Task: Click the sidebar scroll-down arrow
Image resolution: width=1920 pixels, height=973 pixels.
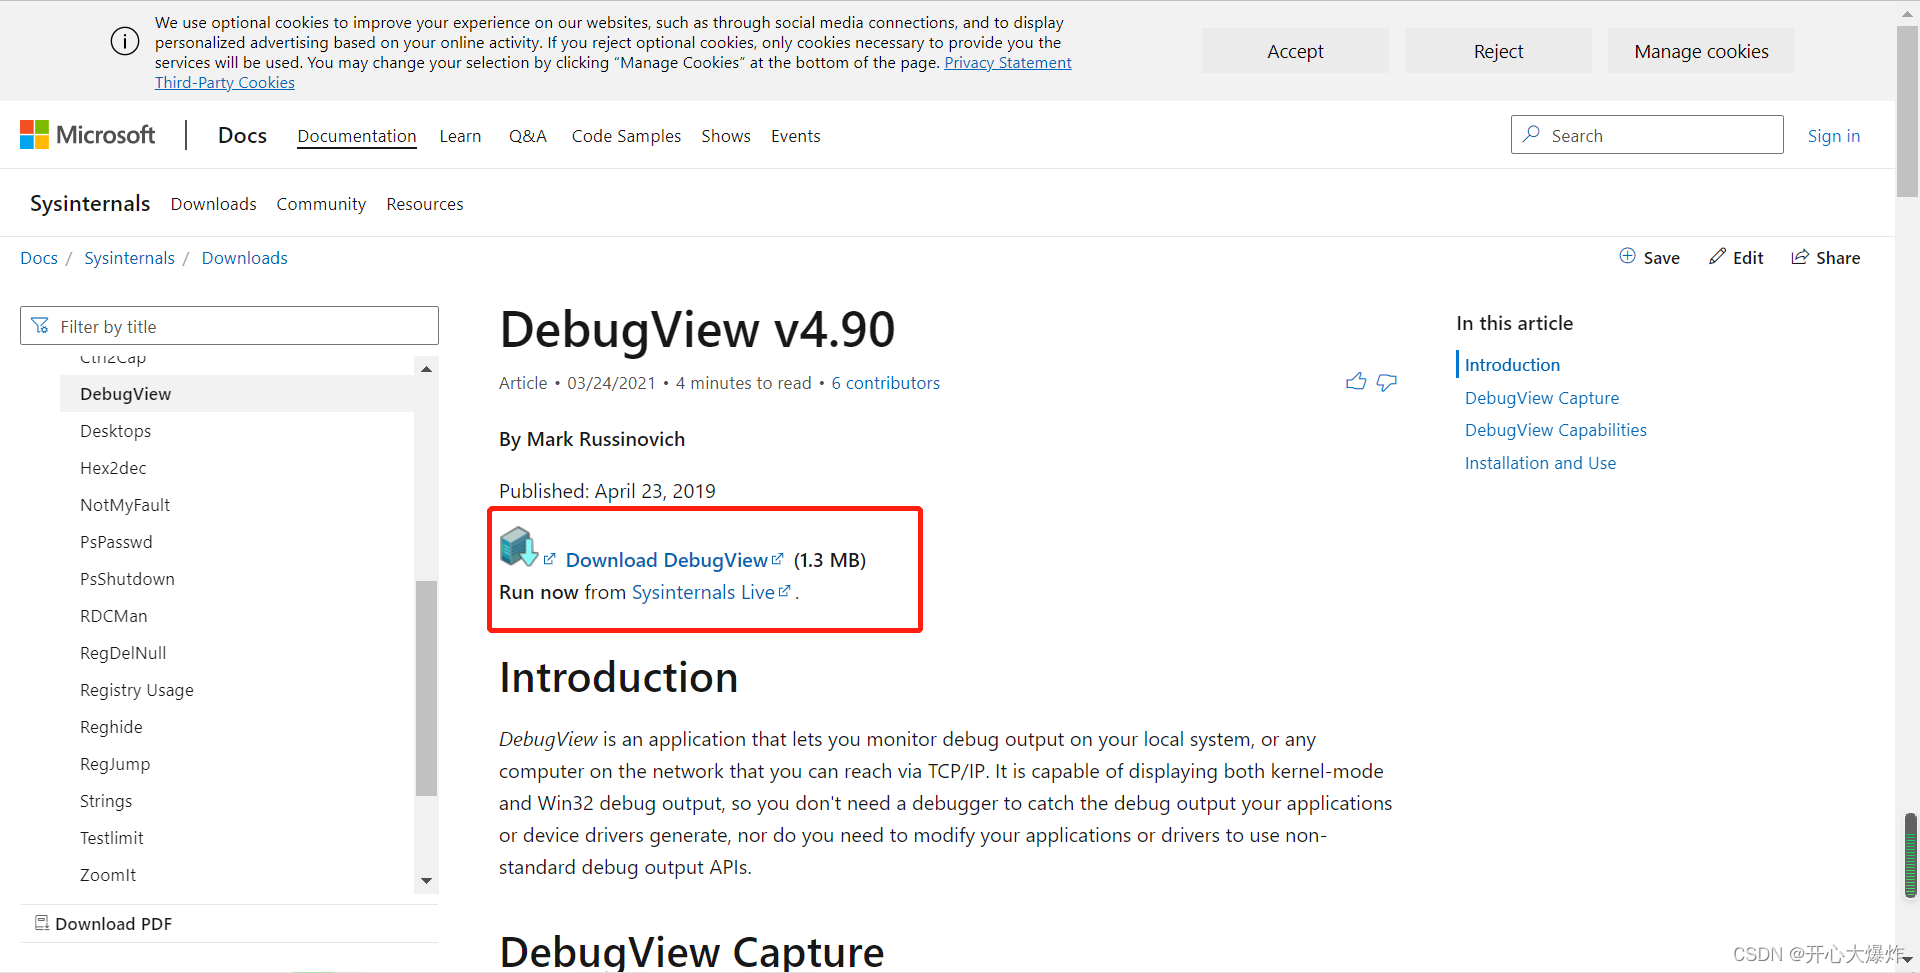Action: (426, 880)
